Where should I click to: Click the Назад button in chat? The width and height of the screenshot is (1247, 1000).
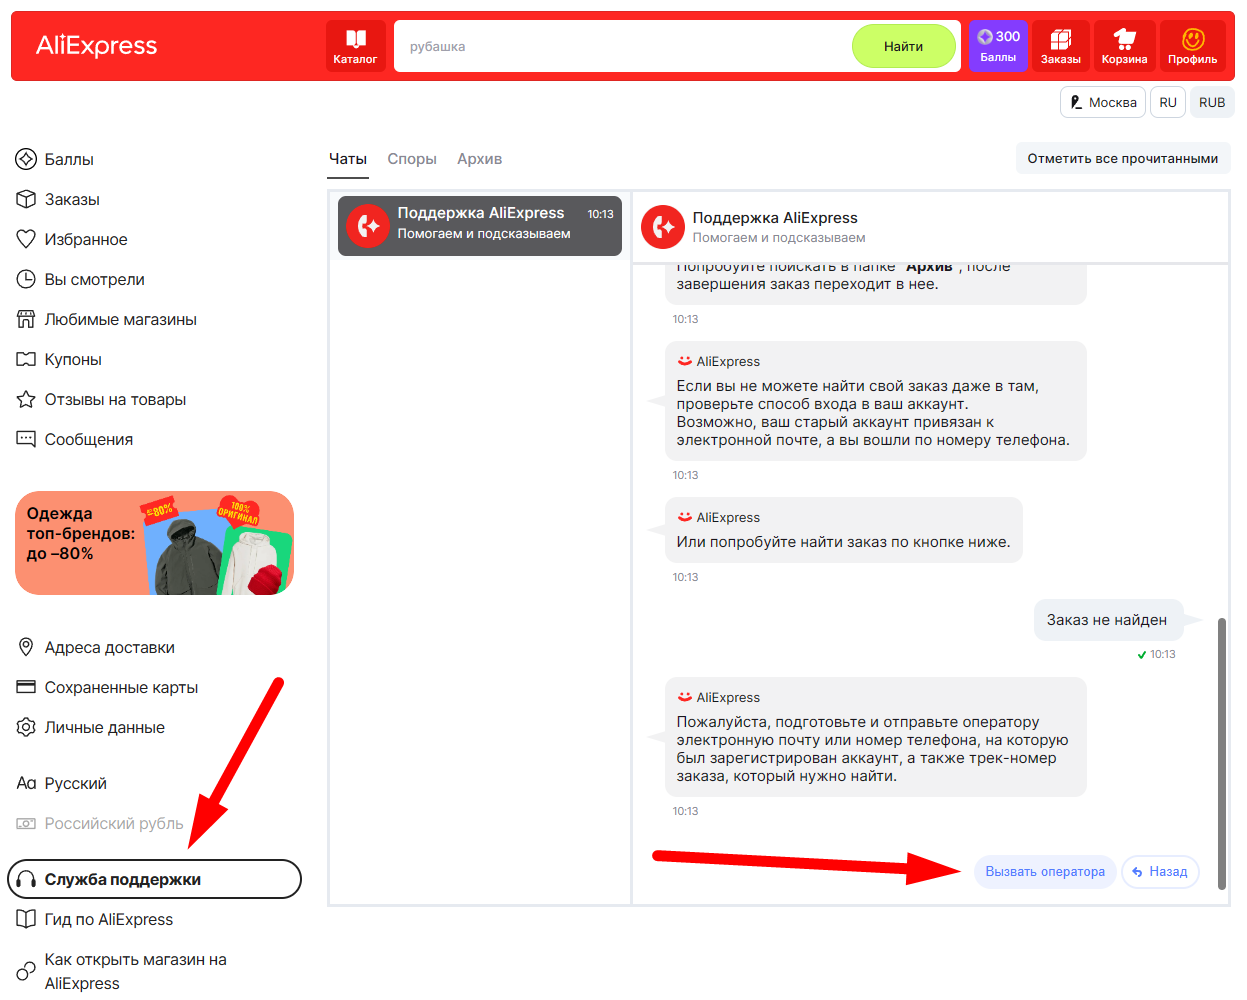[x=1160, y=872]
